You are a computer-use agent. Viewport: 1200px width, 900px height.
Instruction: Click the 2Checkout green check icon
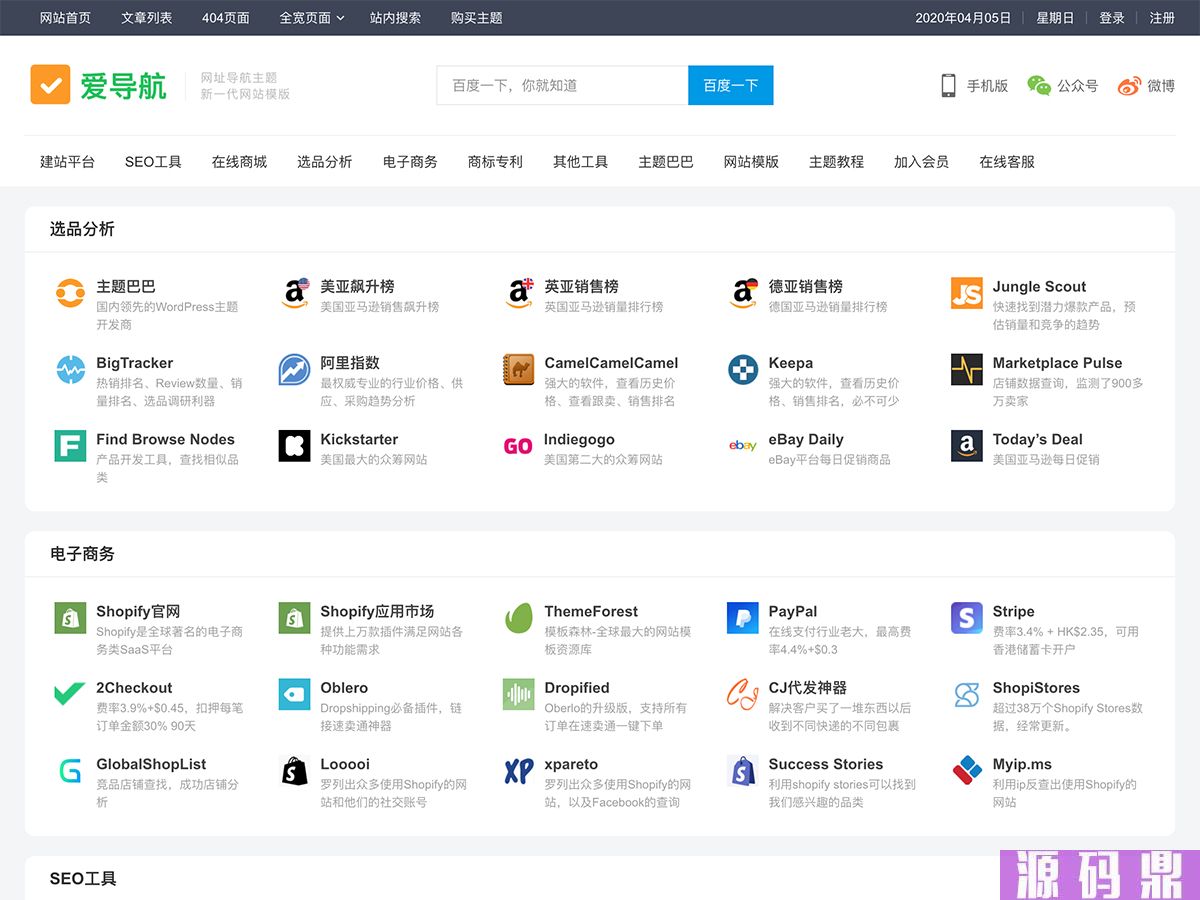70,694
